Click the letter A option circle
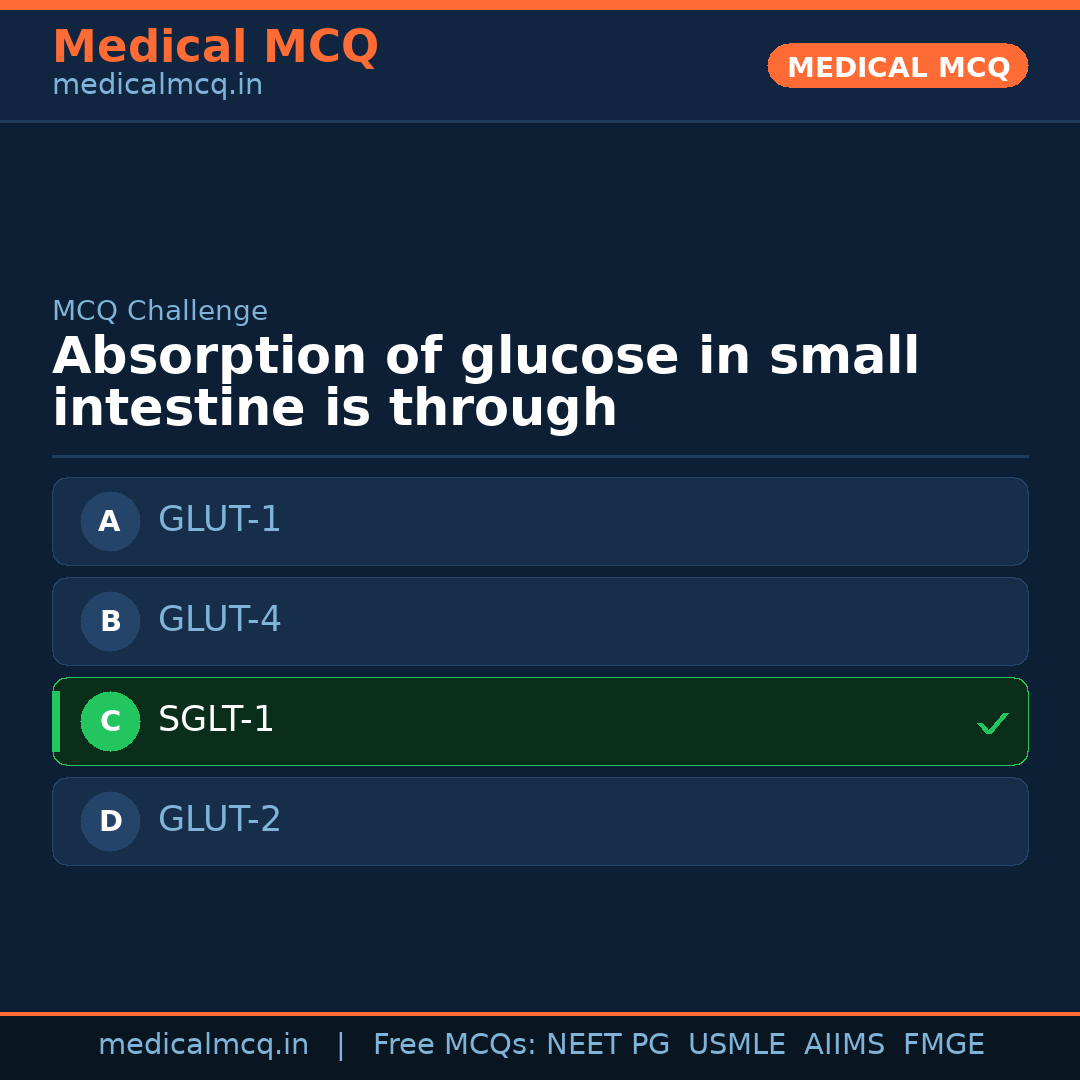1080x1080 pixels. (110, 521)
